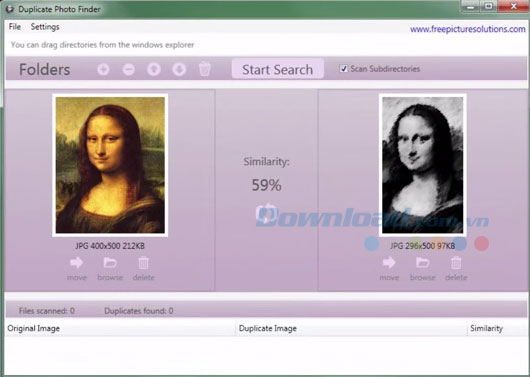Click move arrow icon under the grayscale image

coord(389,262)
